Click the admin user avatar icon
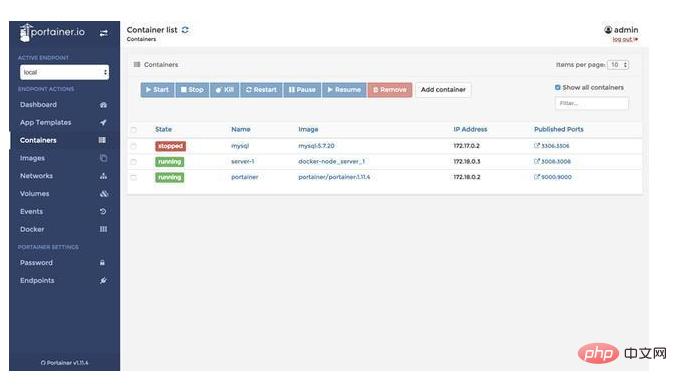Screen dimensions: 677x386 [x=608, y=30]
